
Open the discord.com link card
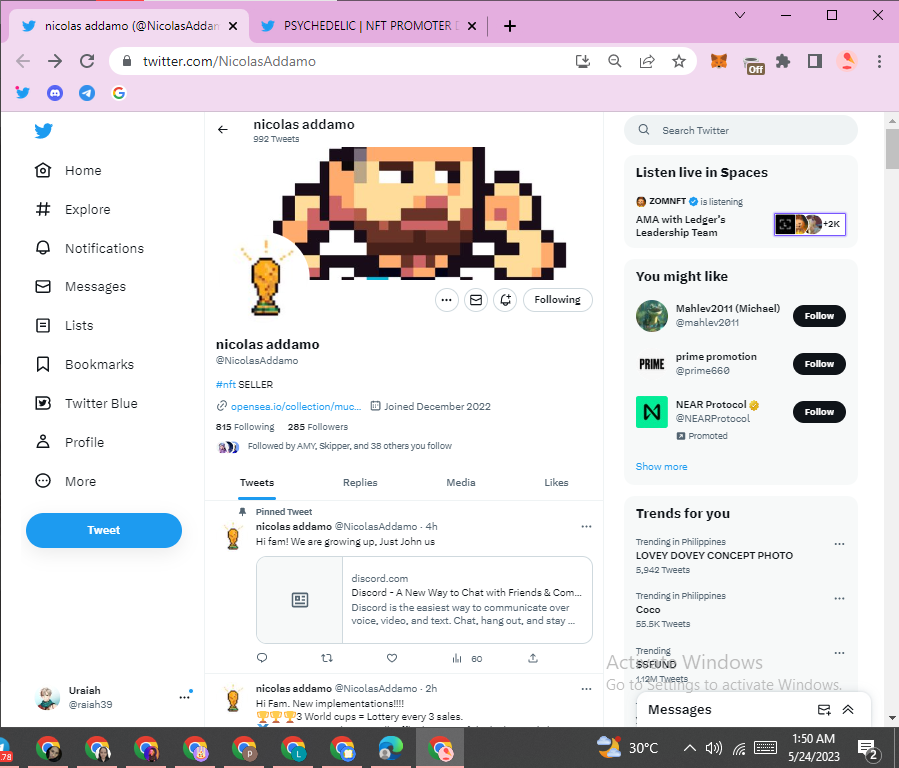[424, 600]
